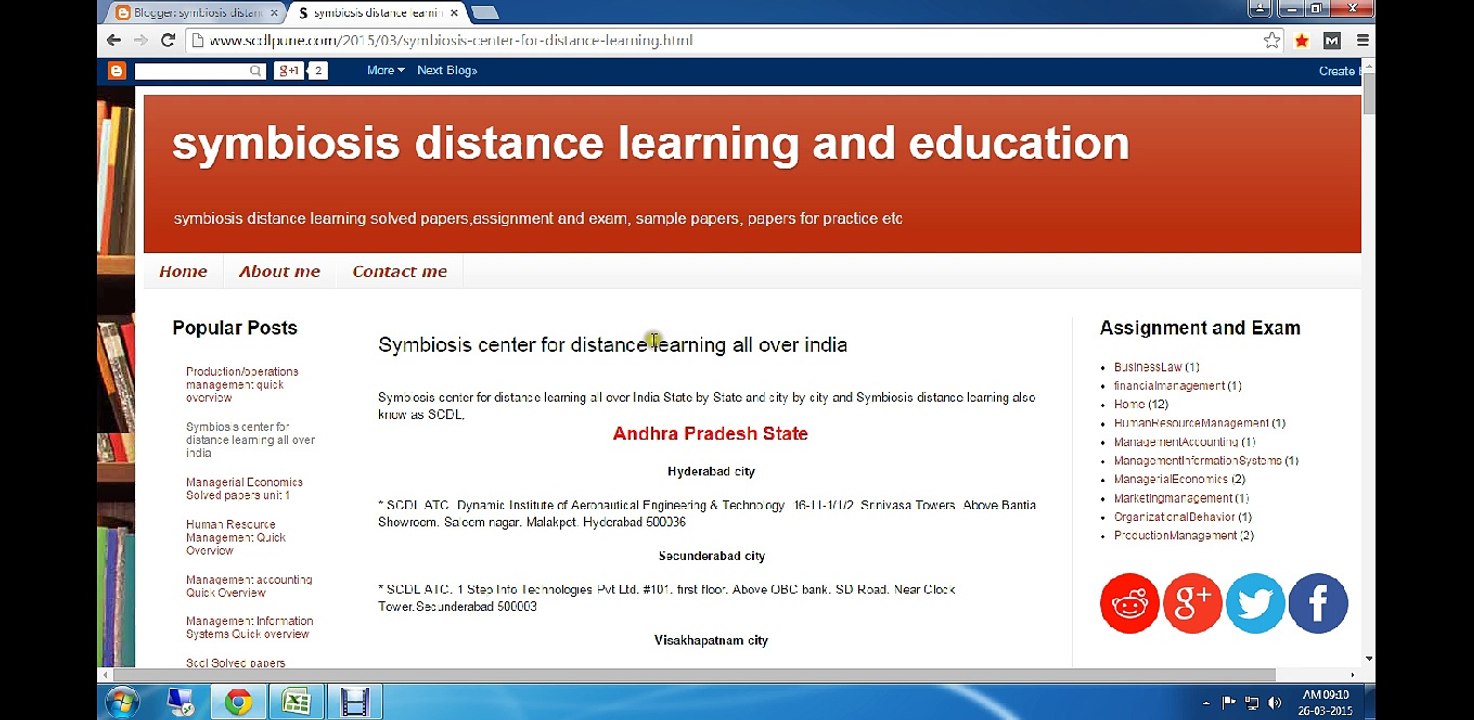
Task: Open the Chrome hamburger menu
Action: coord(1362,40)
